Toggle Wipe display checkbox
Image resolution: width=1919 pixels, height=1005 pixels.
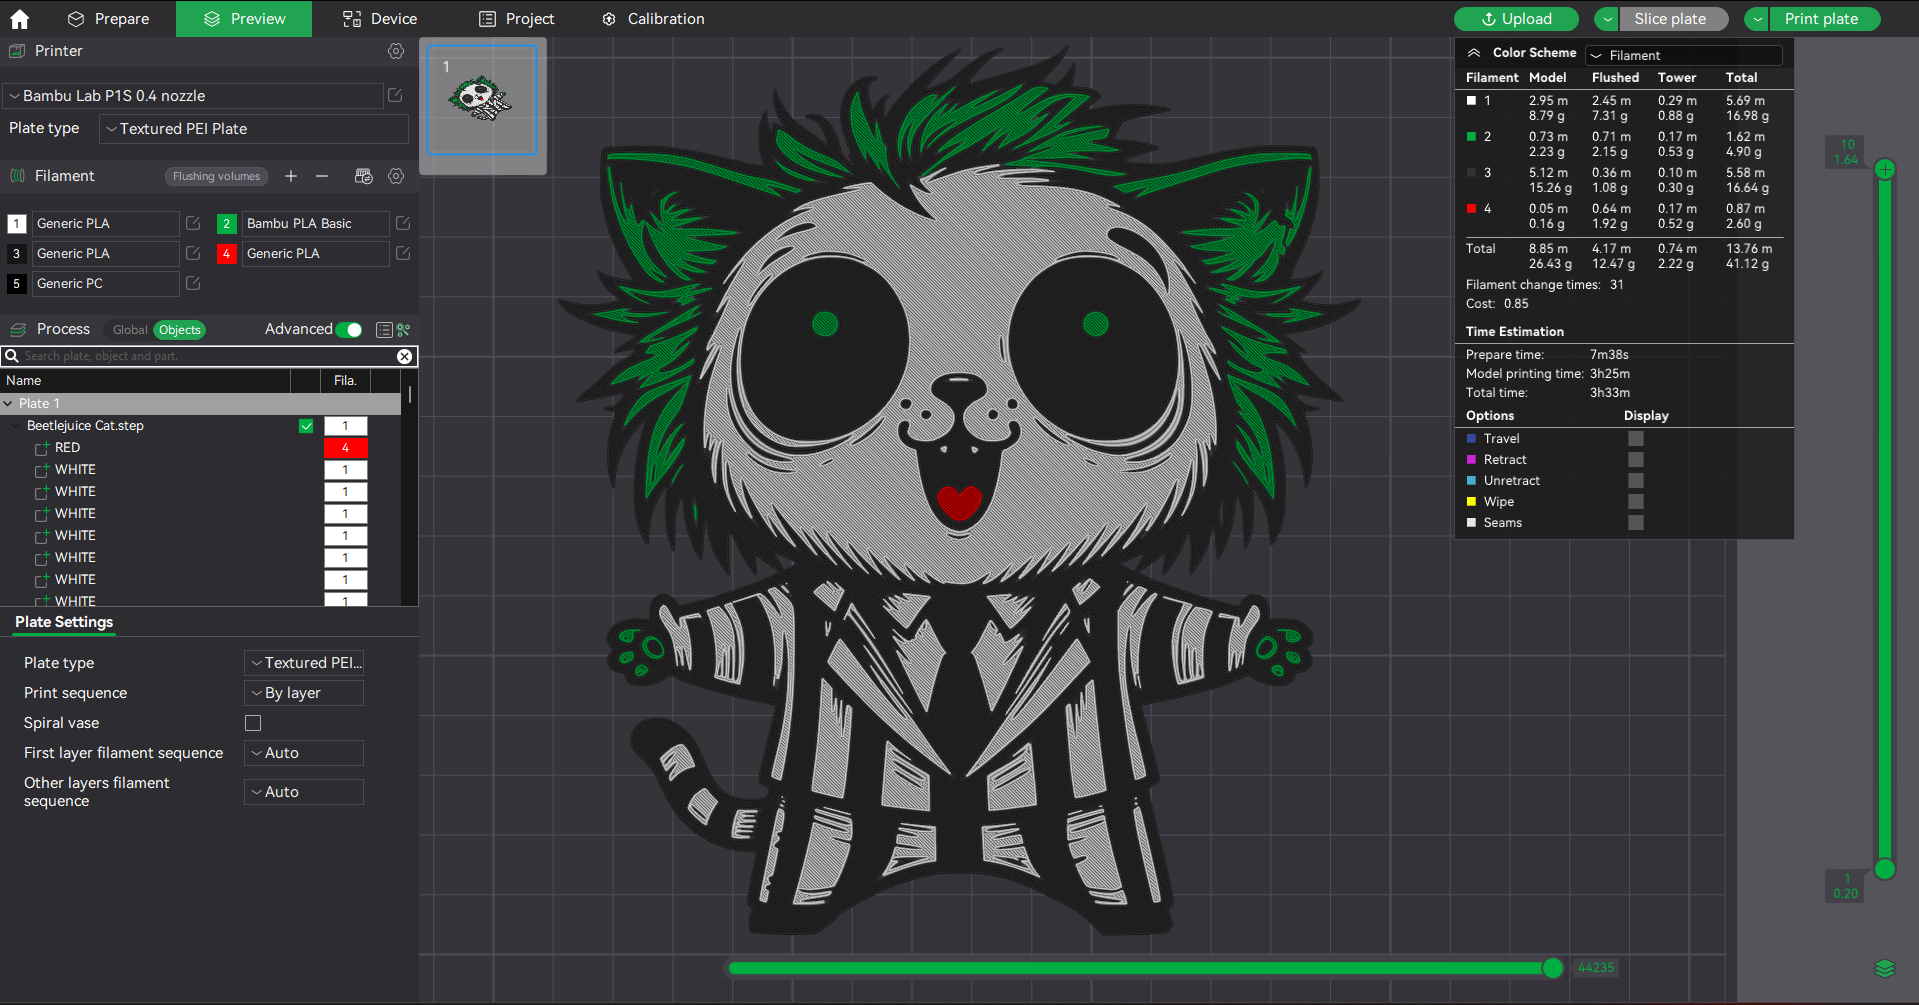pyautogui.click(x=1636, y=501)
